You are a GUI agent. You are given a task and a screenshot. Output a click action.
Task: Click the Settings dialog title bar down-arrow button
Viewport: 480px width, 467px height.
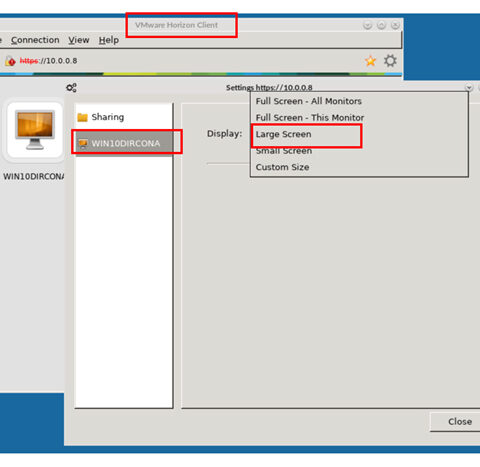tap(469, 88)
